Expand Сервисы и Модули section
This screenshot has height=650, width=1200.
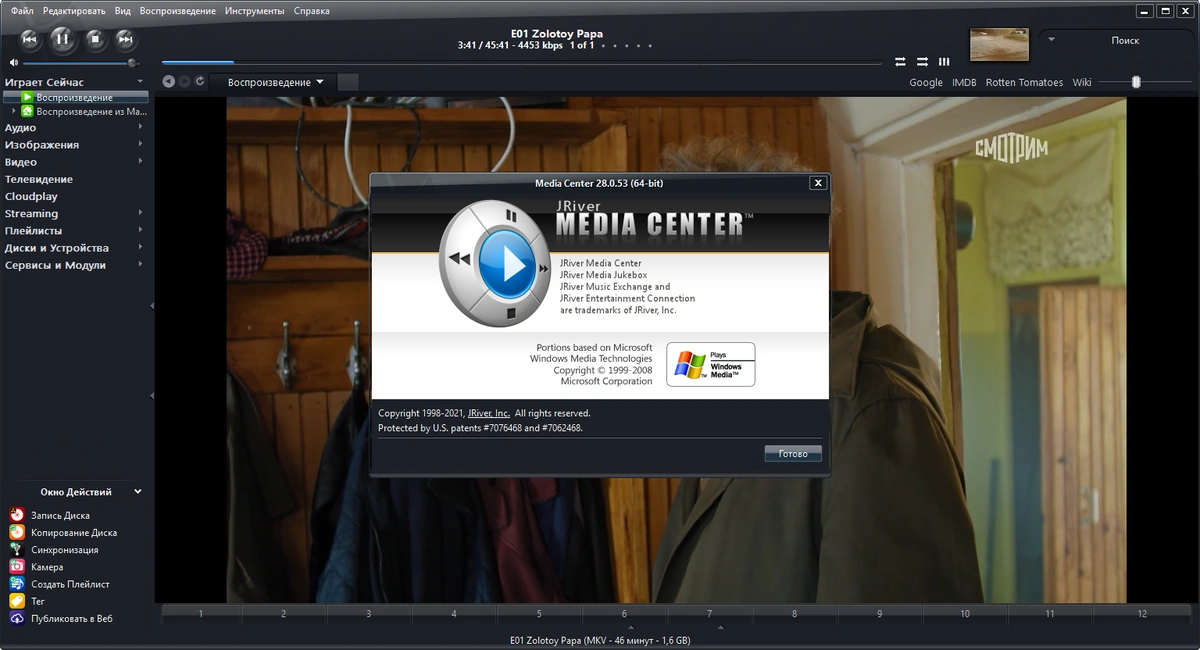140,265
